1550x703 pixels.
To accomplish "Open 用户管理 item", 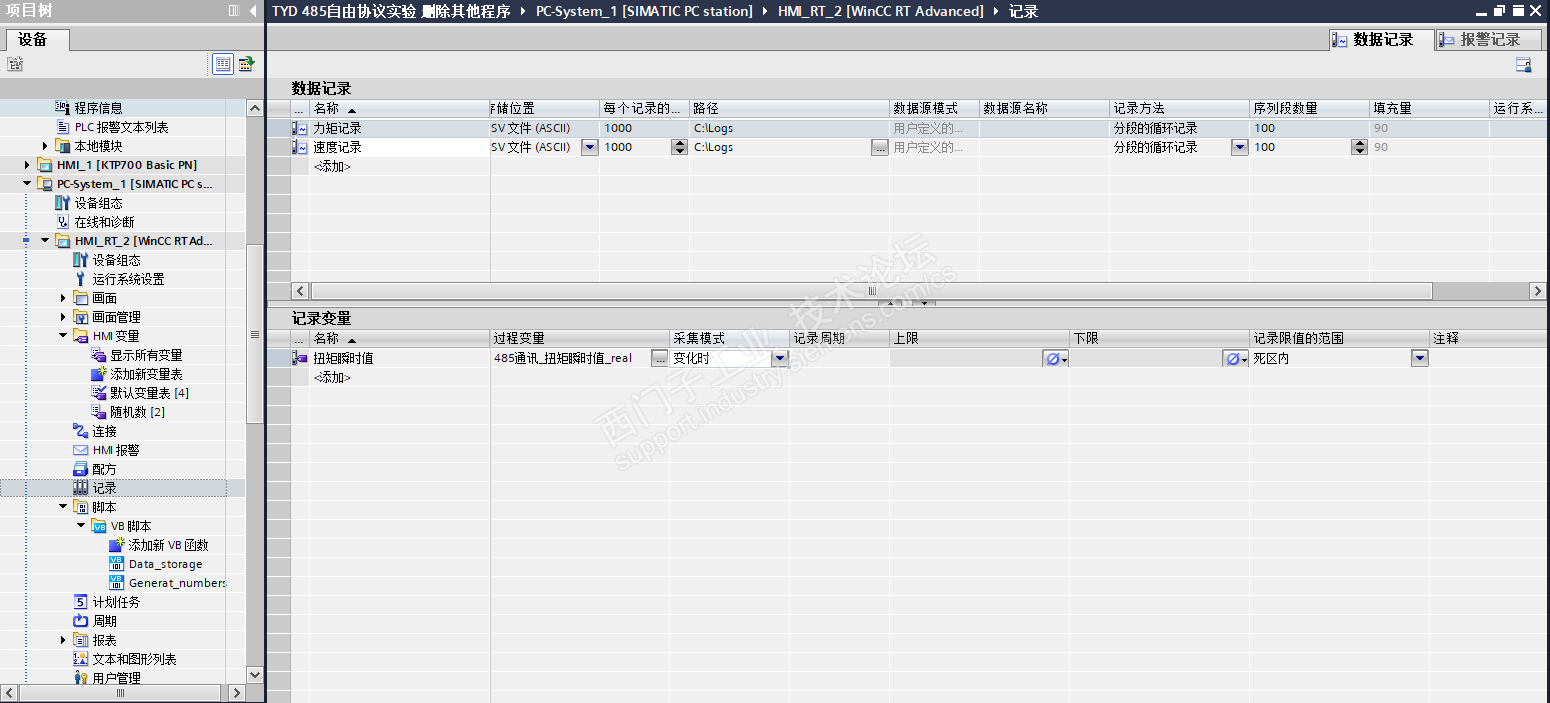I will coord(116,678).
